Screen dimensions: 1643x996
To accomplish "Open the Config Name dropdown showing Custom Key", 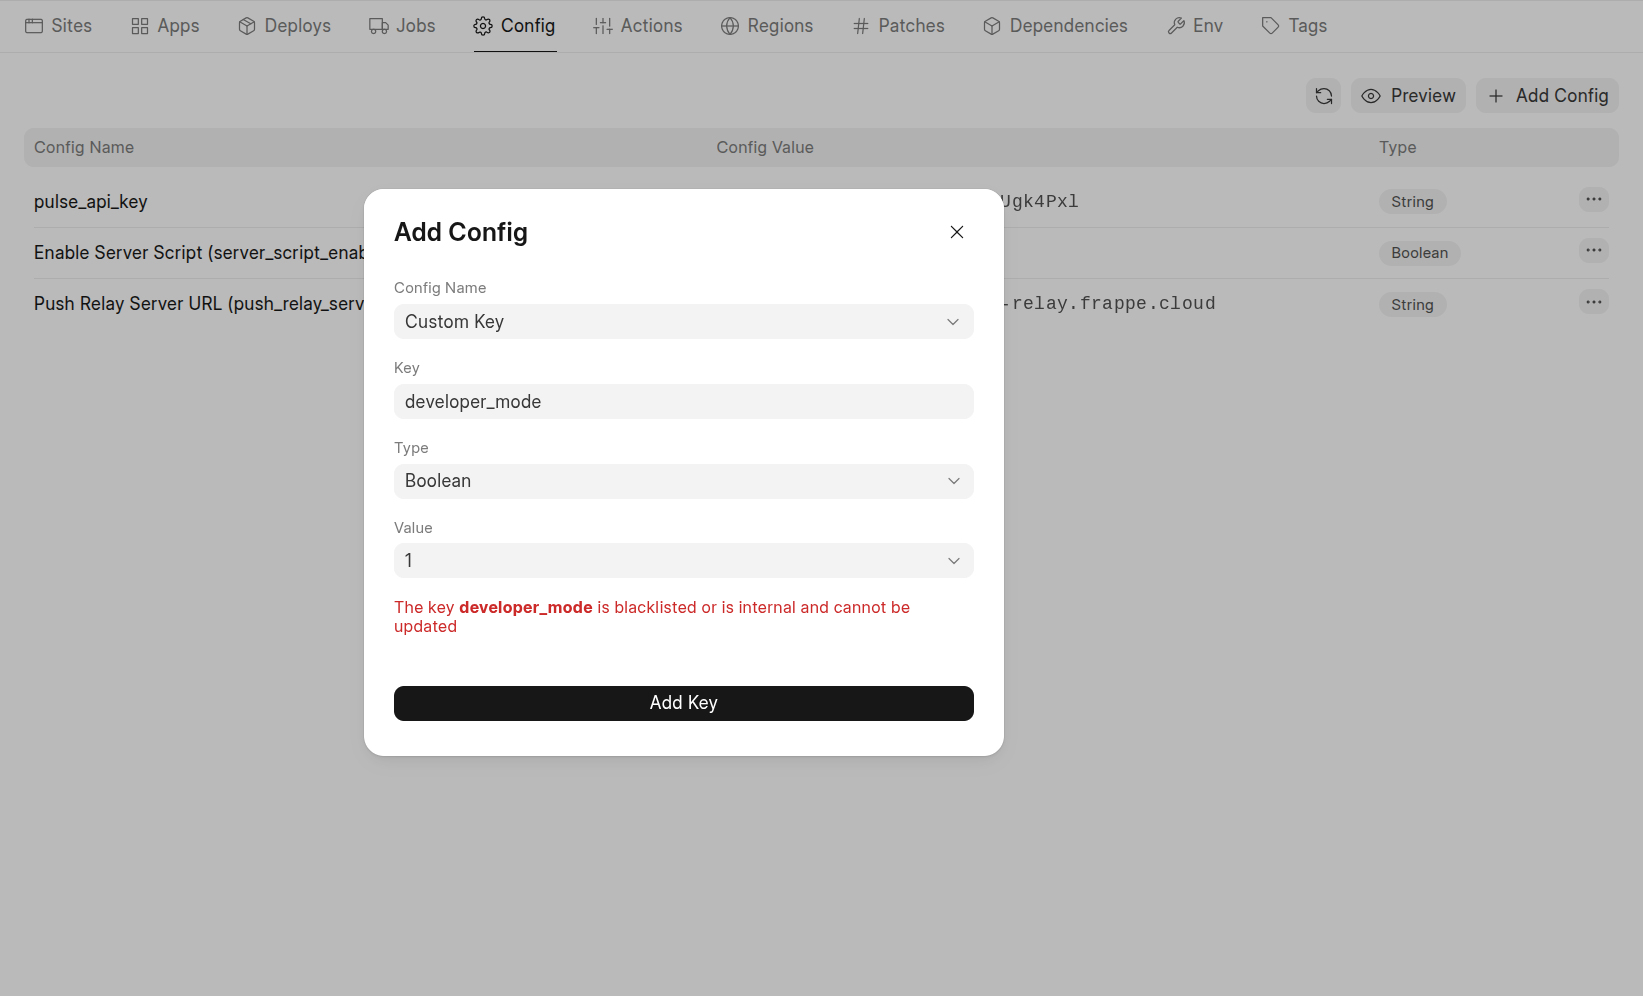I will (683, 321).
